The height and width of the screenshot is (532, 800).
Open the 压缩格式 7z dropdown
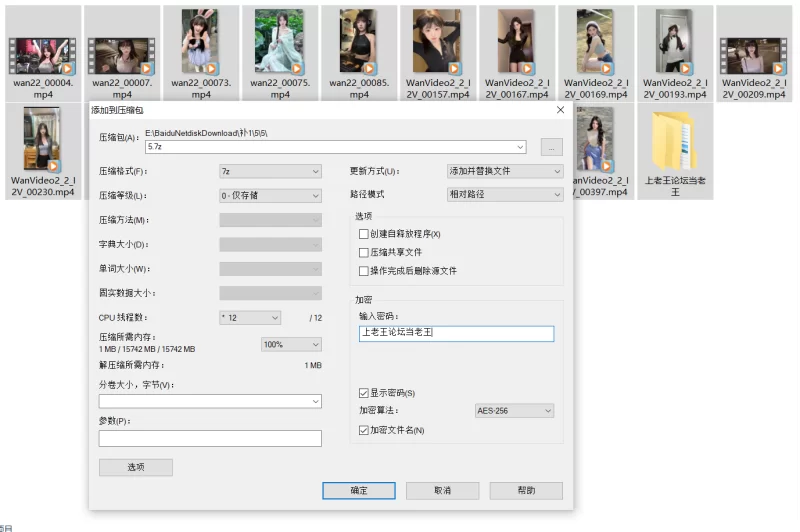click(270, 171)
